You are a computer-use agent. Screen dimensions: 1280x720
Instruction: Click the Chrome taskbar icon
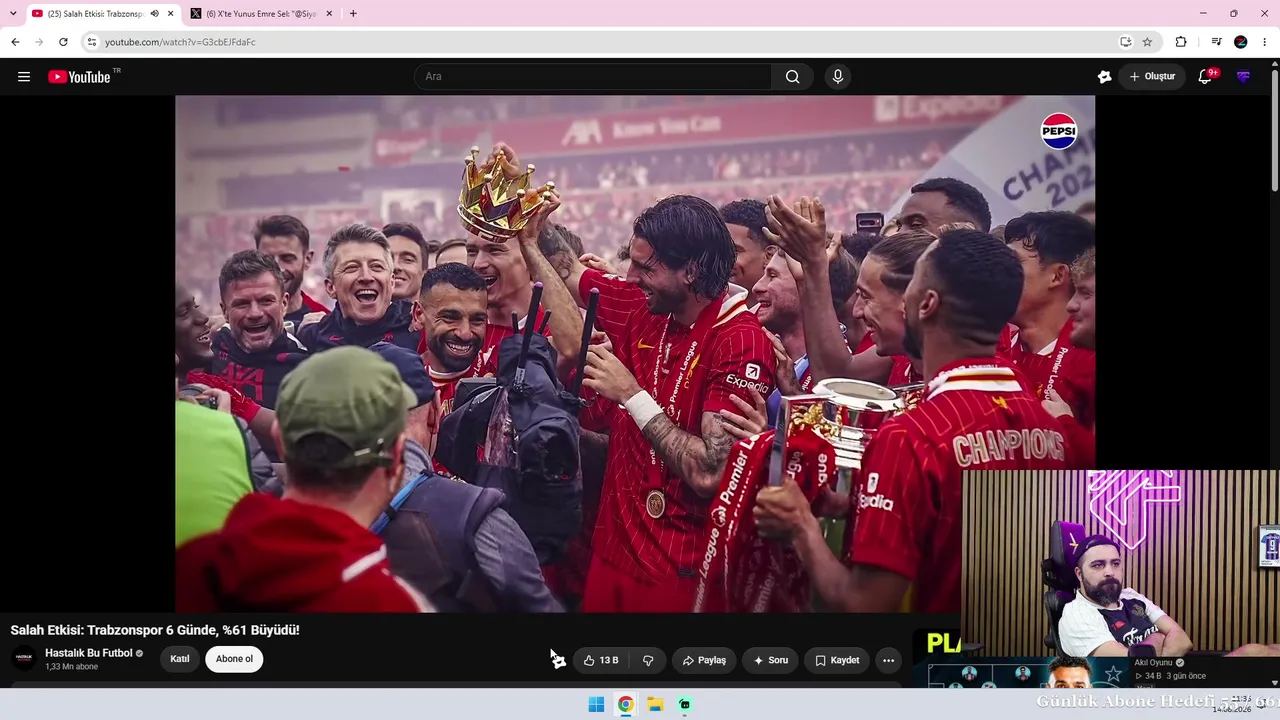point(625,704)
